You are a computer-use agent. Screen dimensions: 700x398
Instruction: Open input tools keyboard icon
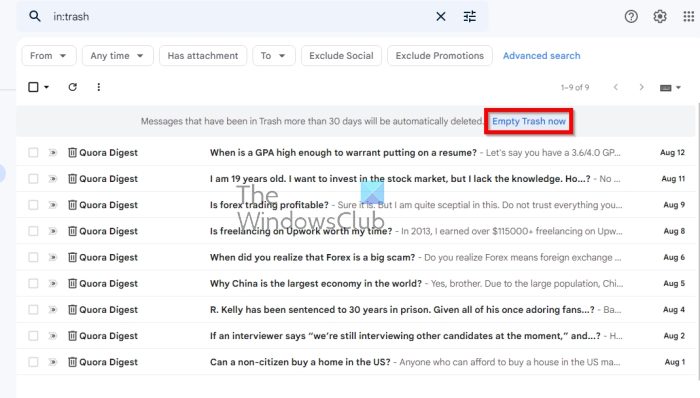tap(666, 88)
